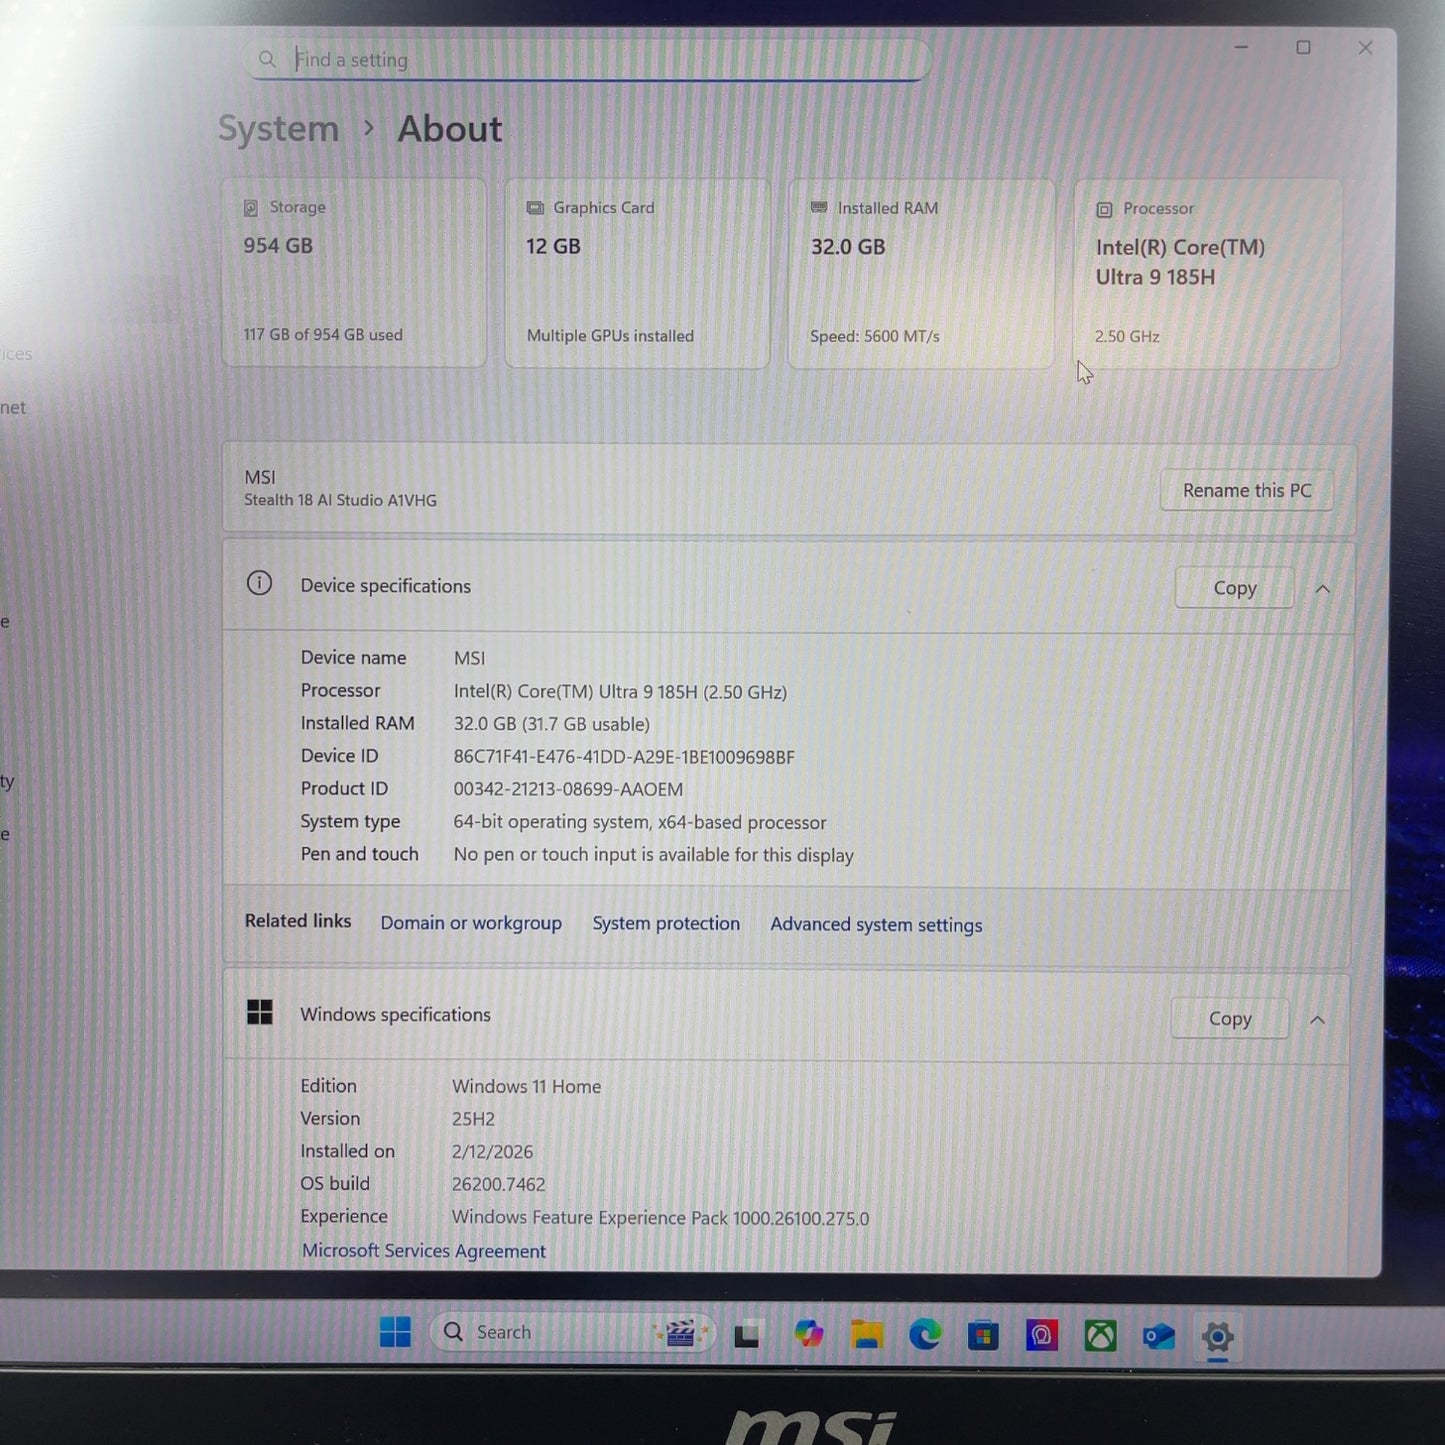Click the Rename this PC button
This screenshot has height=1445, width=1445.
click(x=1246, y=490)
